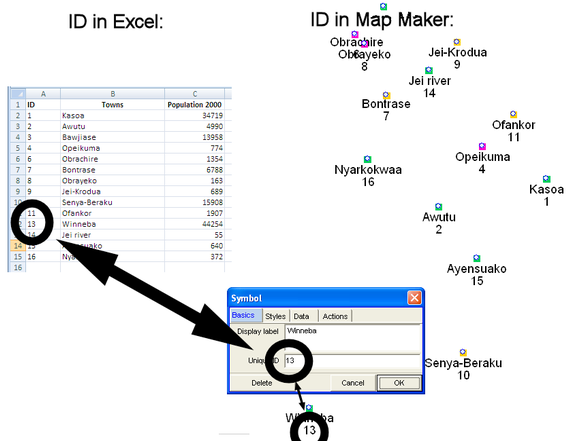Click the Unique ID input field
The height and width of the screenshot is (441, 566).
click(353, 361)
